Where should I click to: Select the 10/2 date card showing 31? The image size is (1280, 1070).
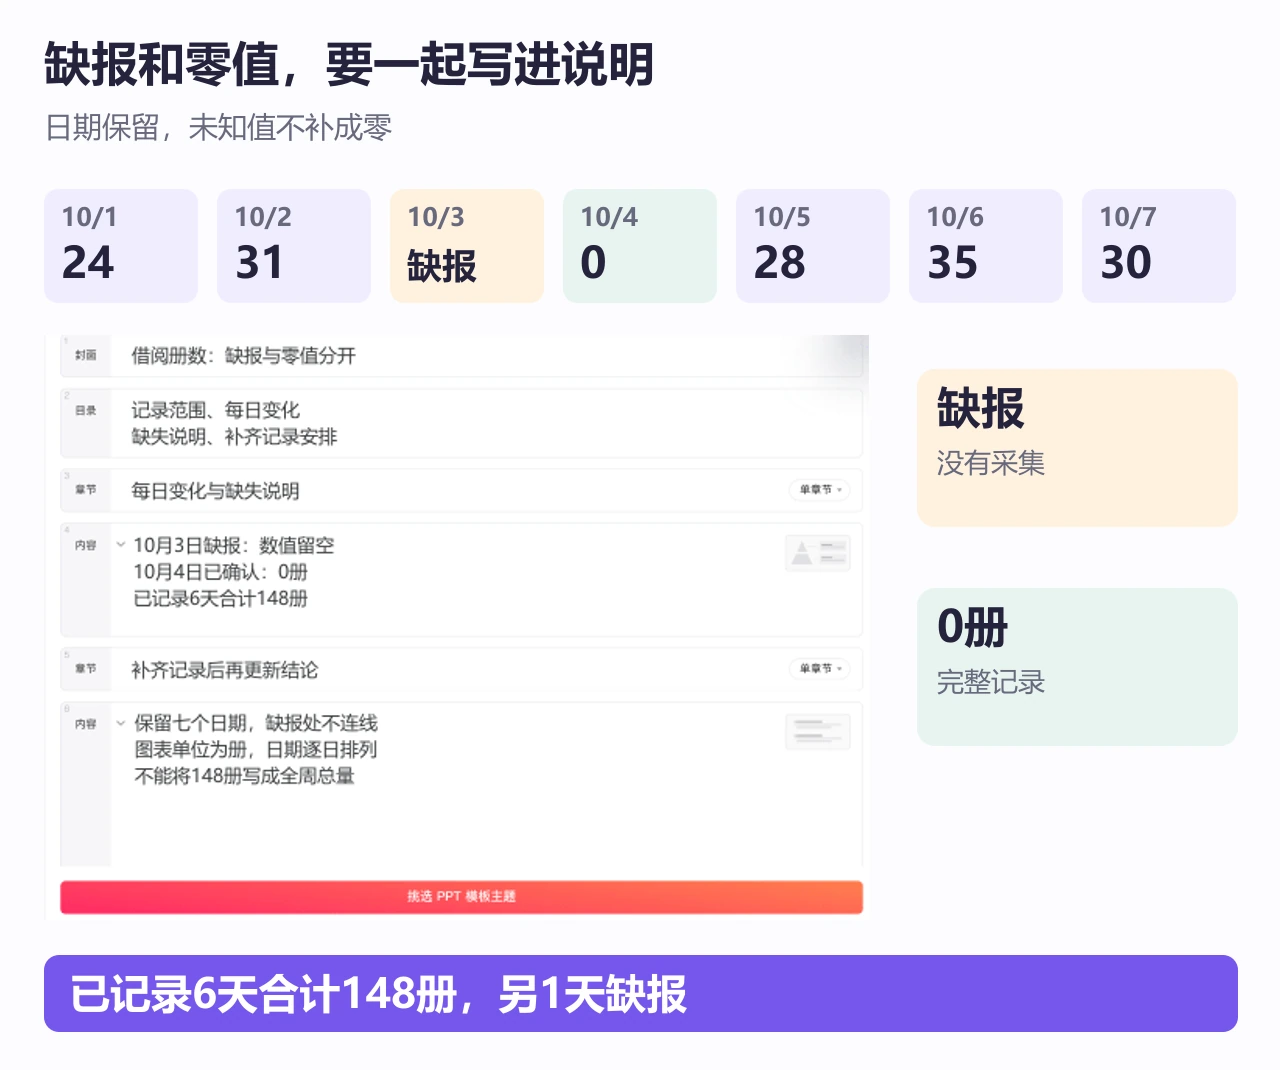(294, 246)
